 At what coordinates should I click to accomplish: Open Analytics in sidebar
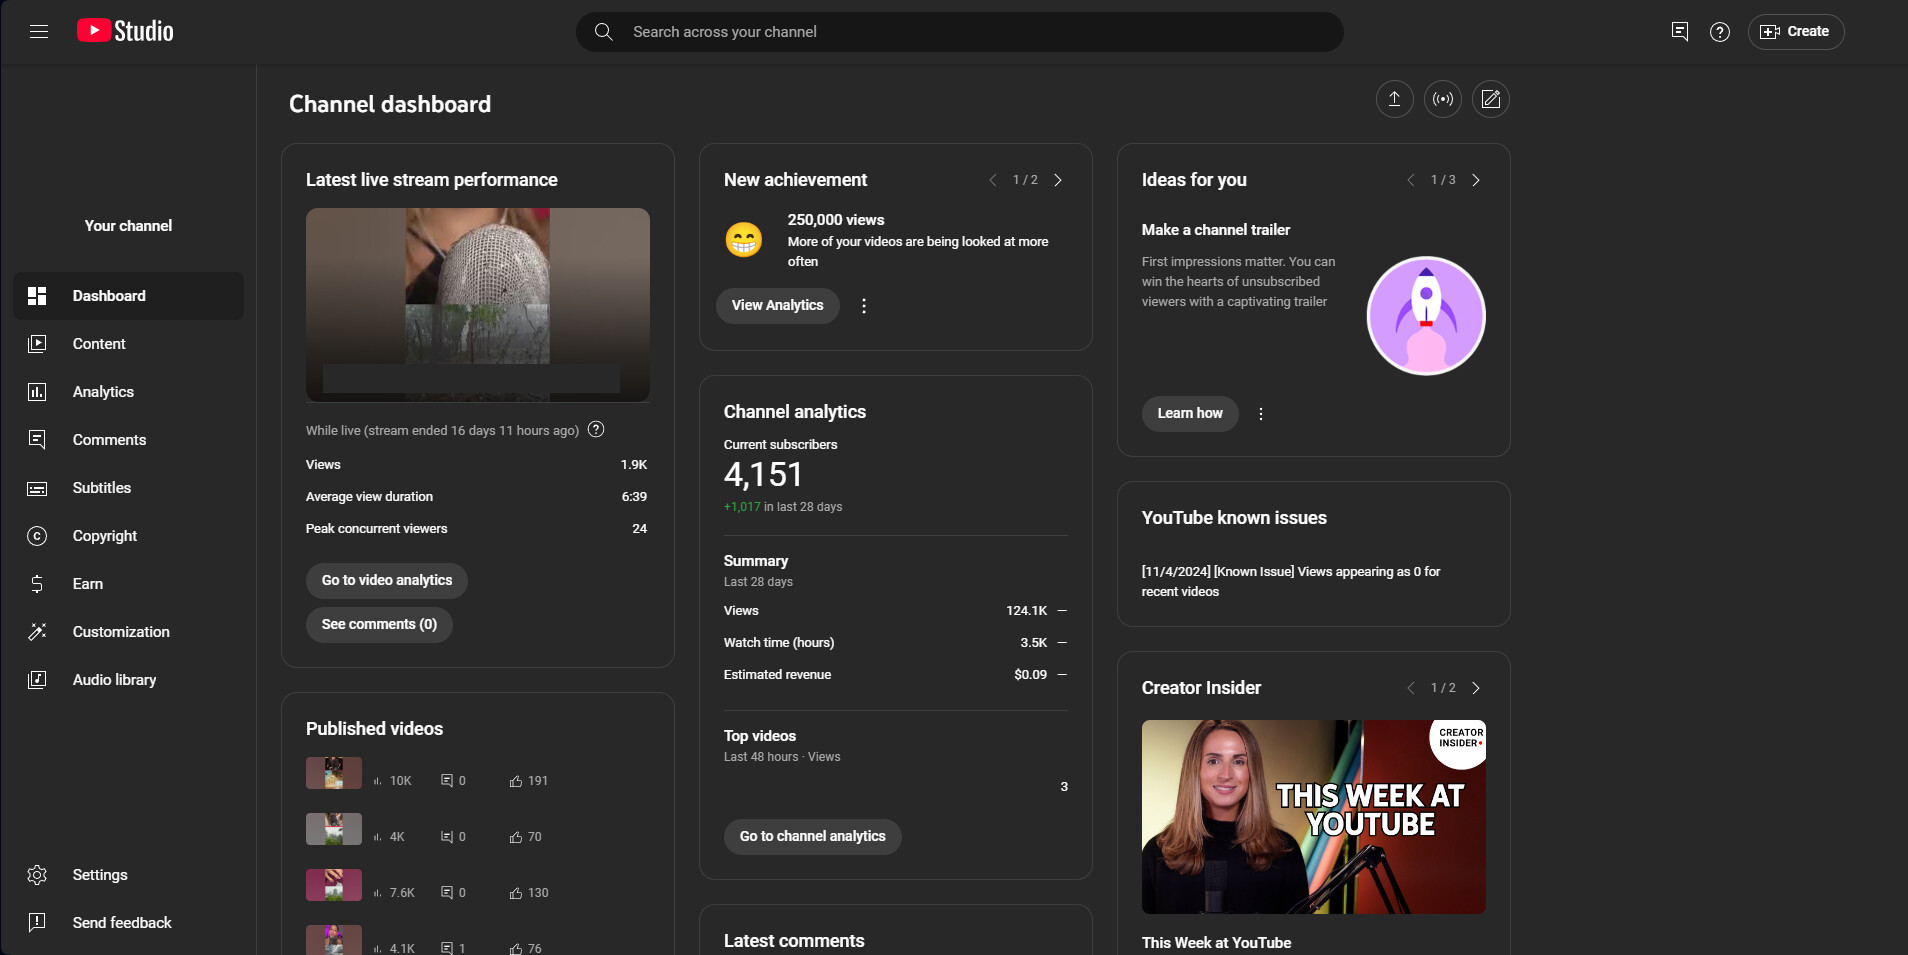[128, 392]
